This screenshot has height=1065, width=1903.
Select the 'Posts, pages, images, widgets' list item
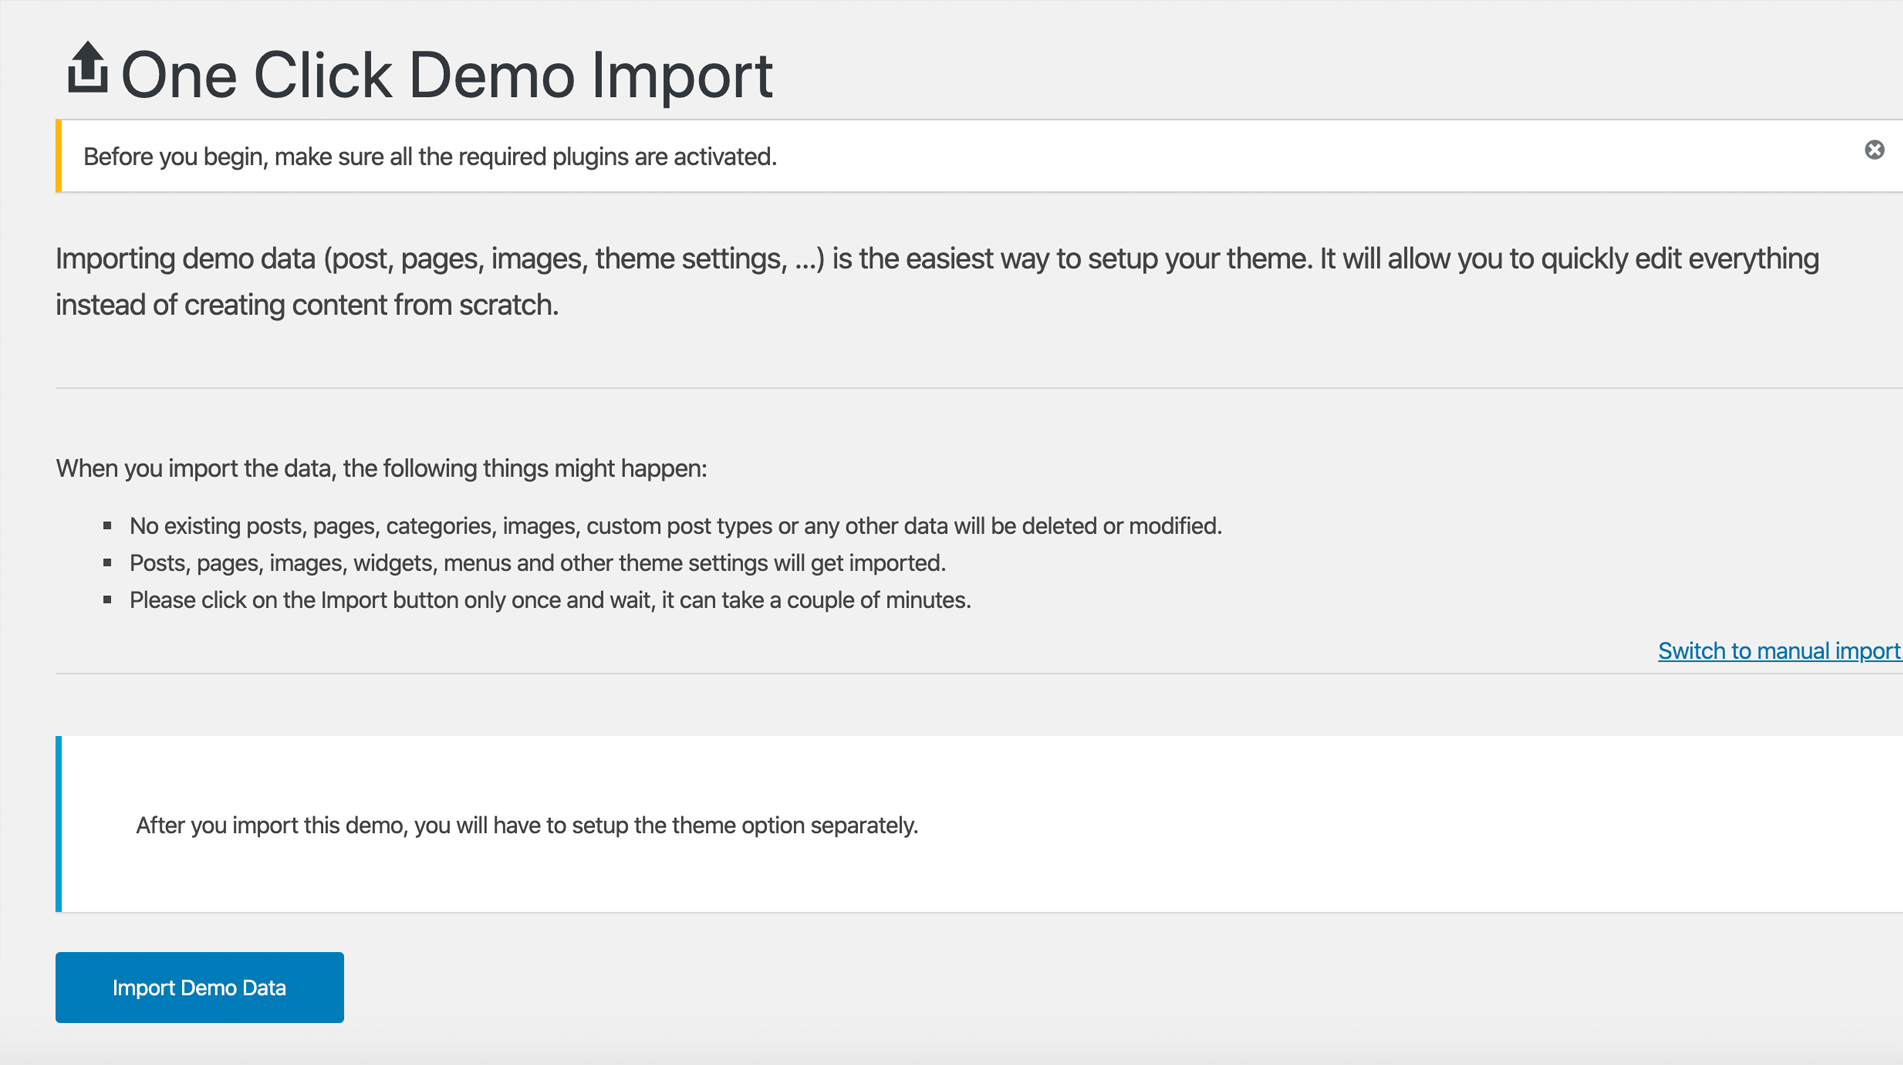(x=537, y=563)
